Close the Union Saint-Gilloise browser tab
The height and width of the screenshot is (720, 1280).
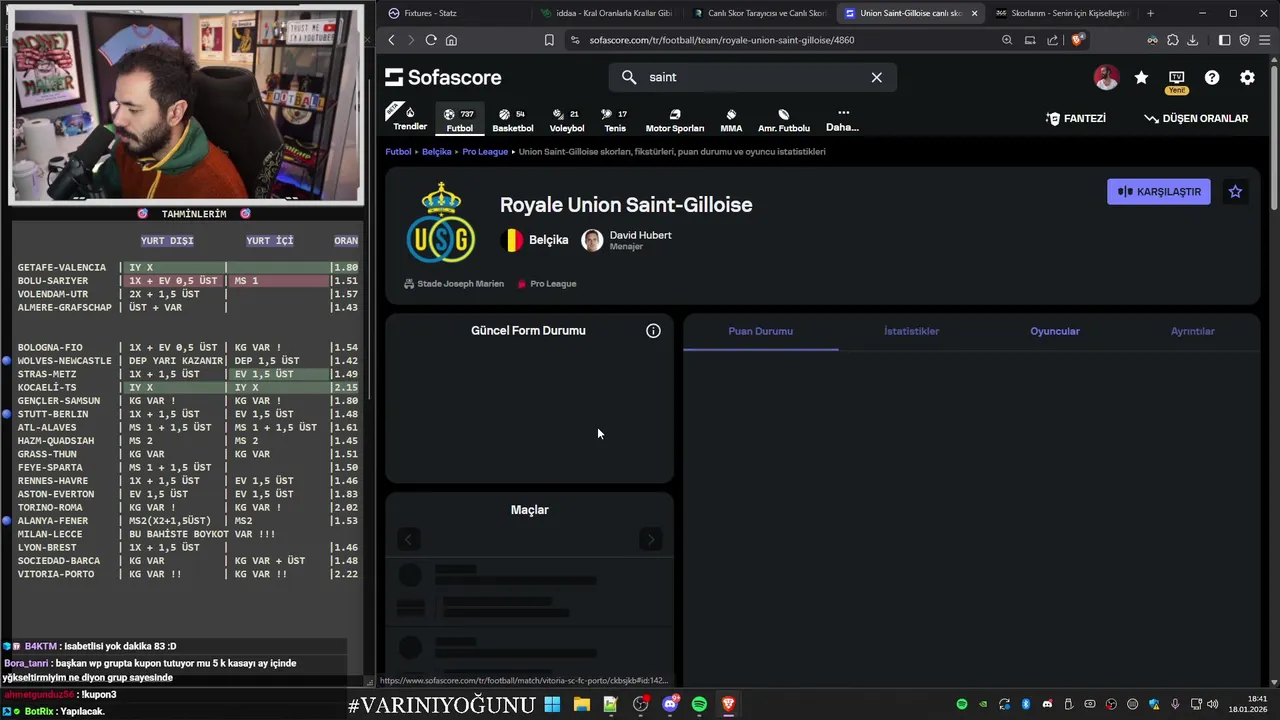(974, 13)
